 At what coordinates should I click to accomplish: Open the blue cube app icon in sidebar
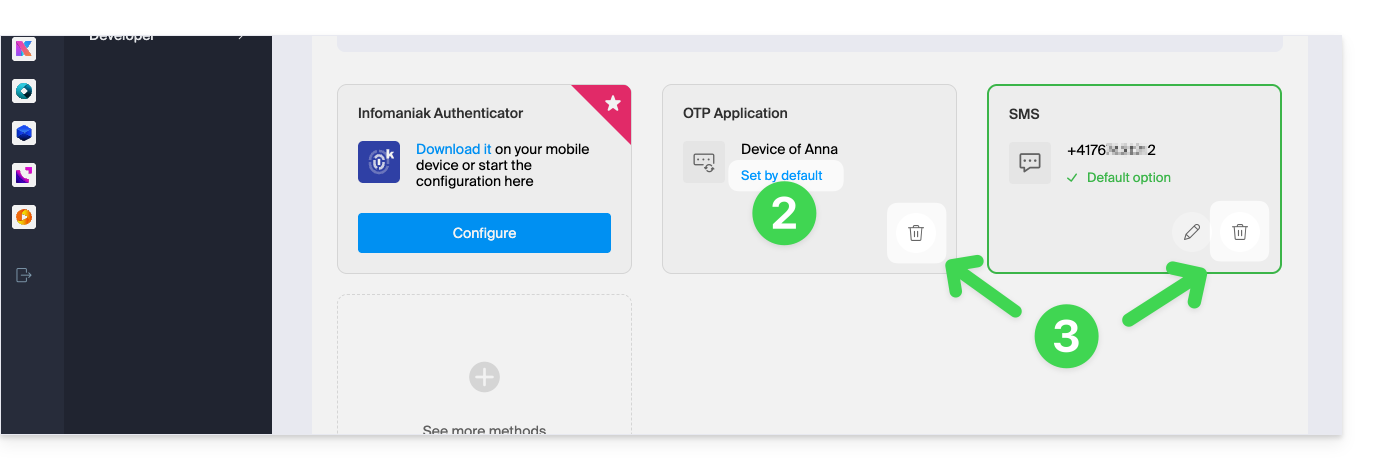tap(24, 133)
